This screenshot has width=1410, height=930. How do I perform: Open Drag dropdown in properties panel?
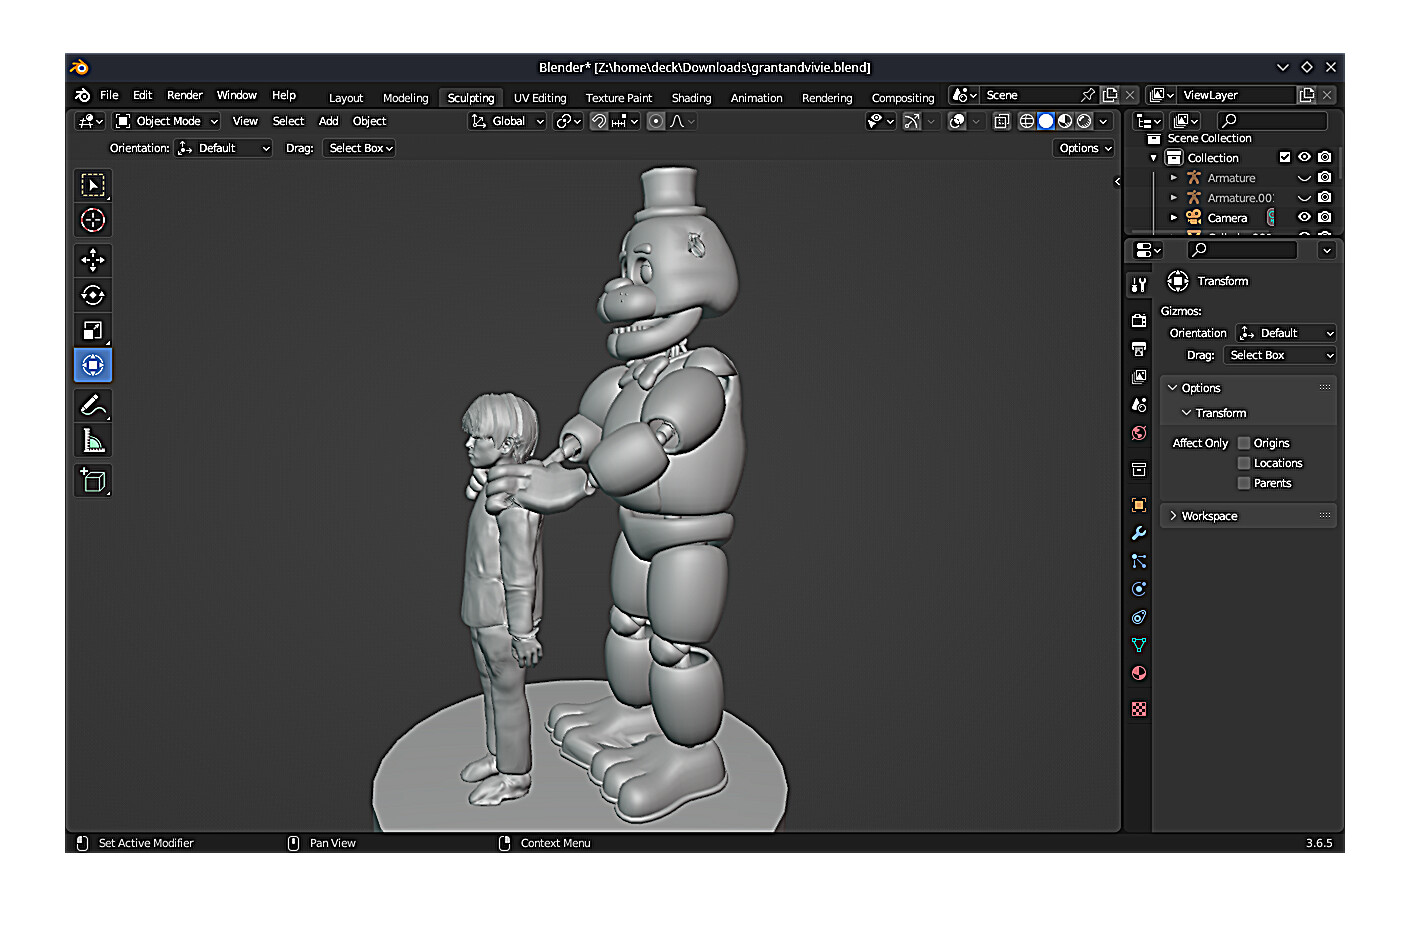1279,355
